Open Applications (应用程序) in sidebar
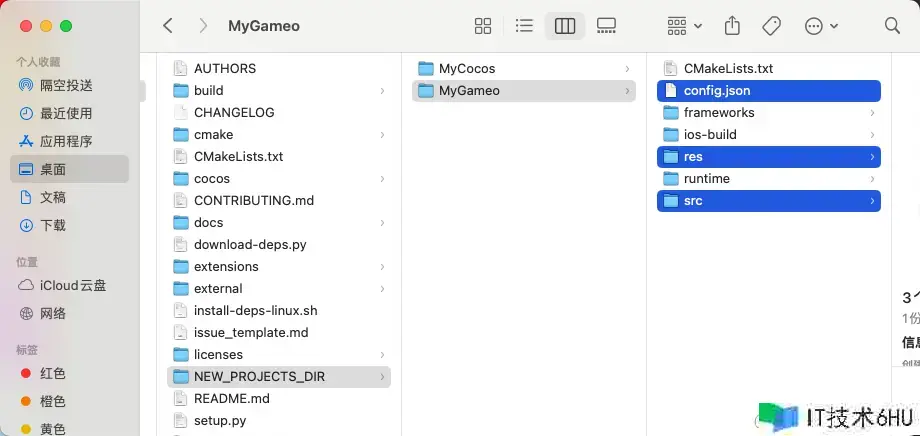Viewport: 920px width, 436px height. [69, 141]
